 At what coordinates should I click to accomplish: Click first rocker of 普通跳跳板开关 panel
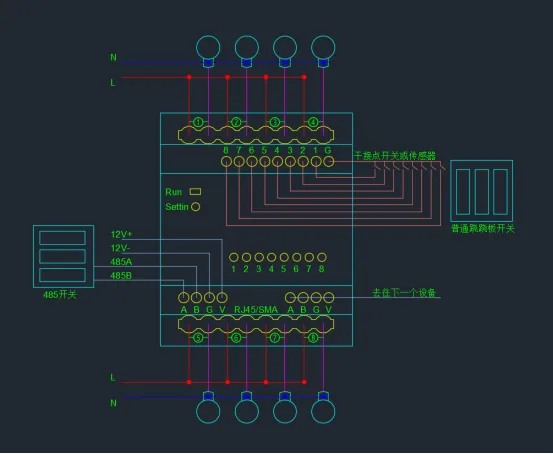point(463,192)
